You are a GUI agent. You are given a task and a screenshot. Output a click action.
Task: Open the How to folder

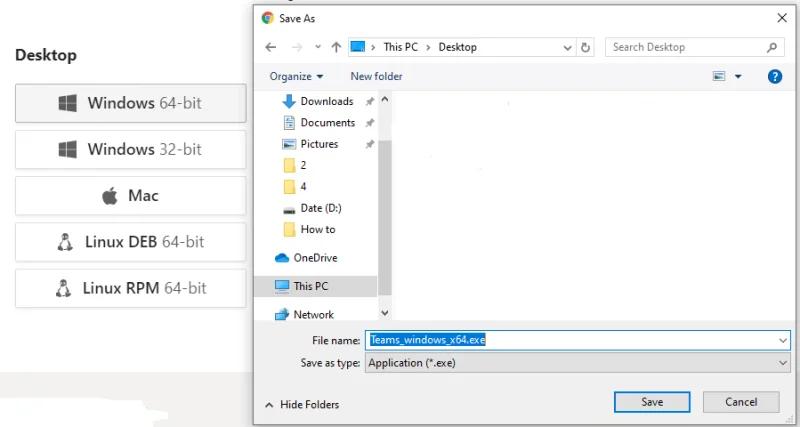point(309,230)
